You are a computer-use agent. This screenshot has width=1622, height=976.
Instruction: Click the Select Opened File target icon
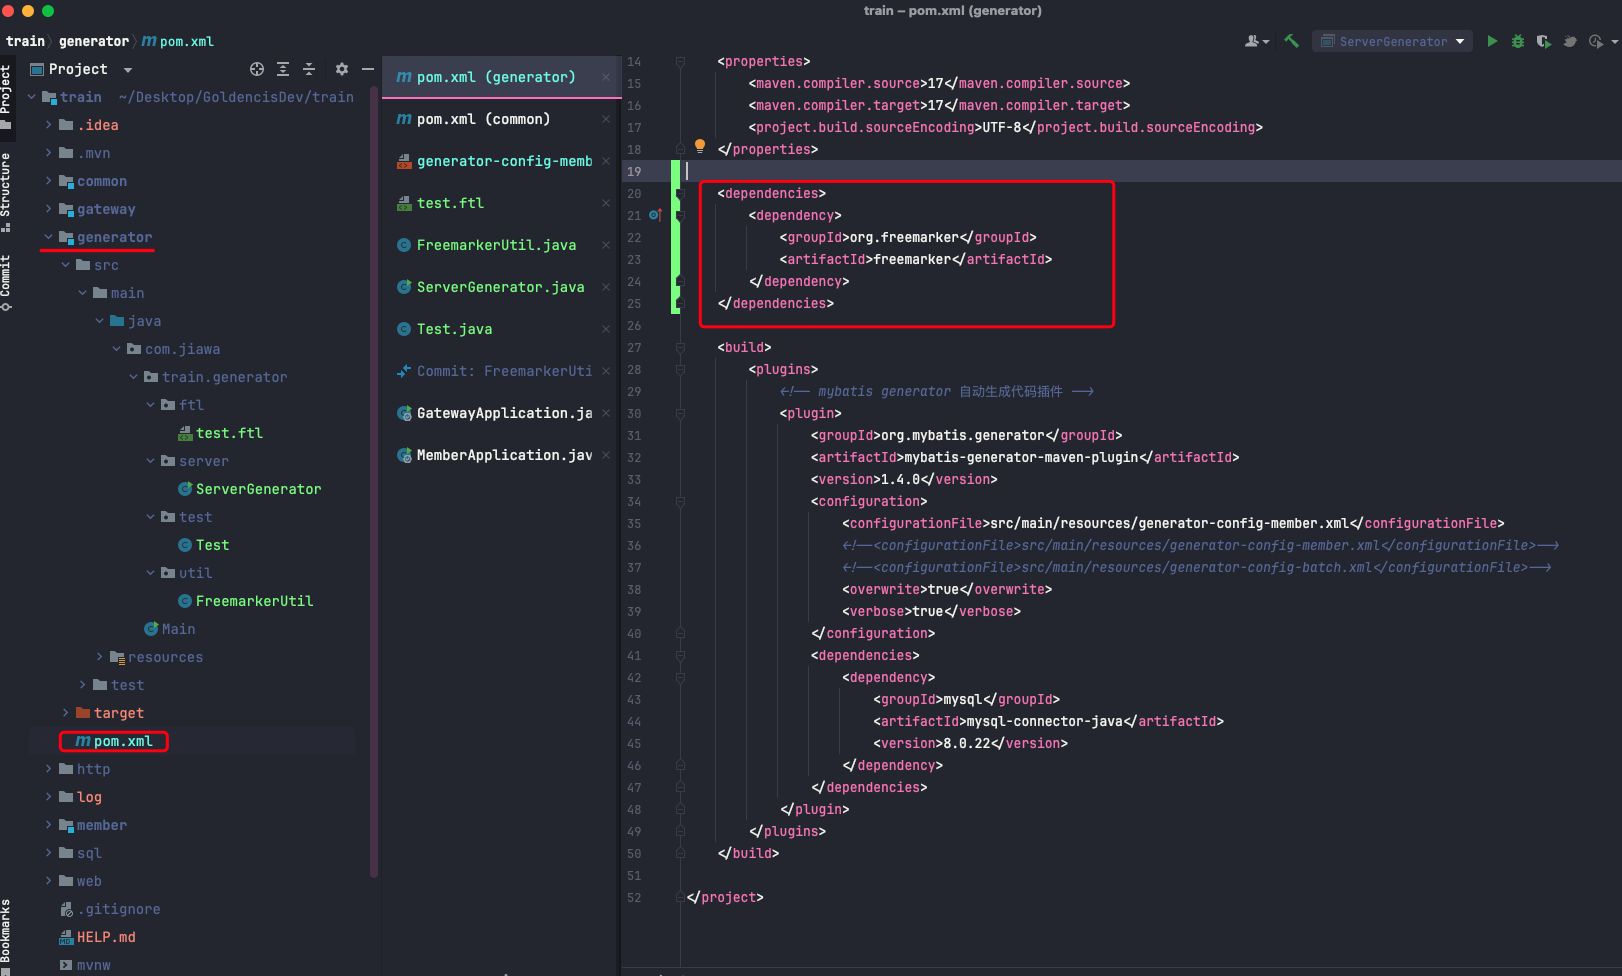tap(257, 69)
